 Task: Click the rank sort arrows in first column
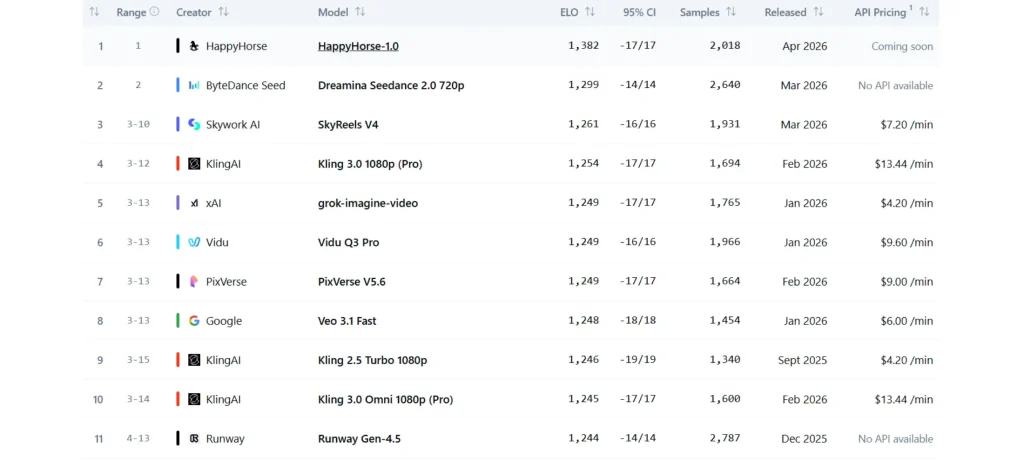[94, 12]
